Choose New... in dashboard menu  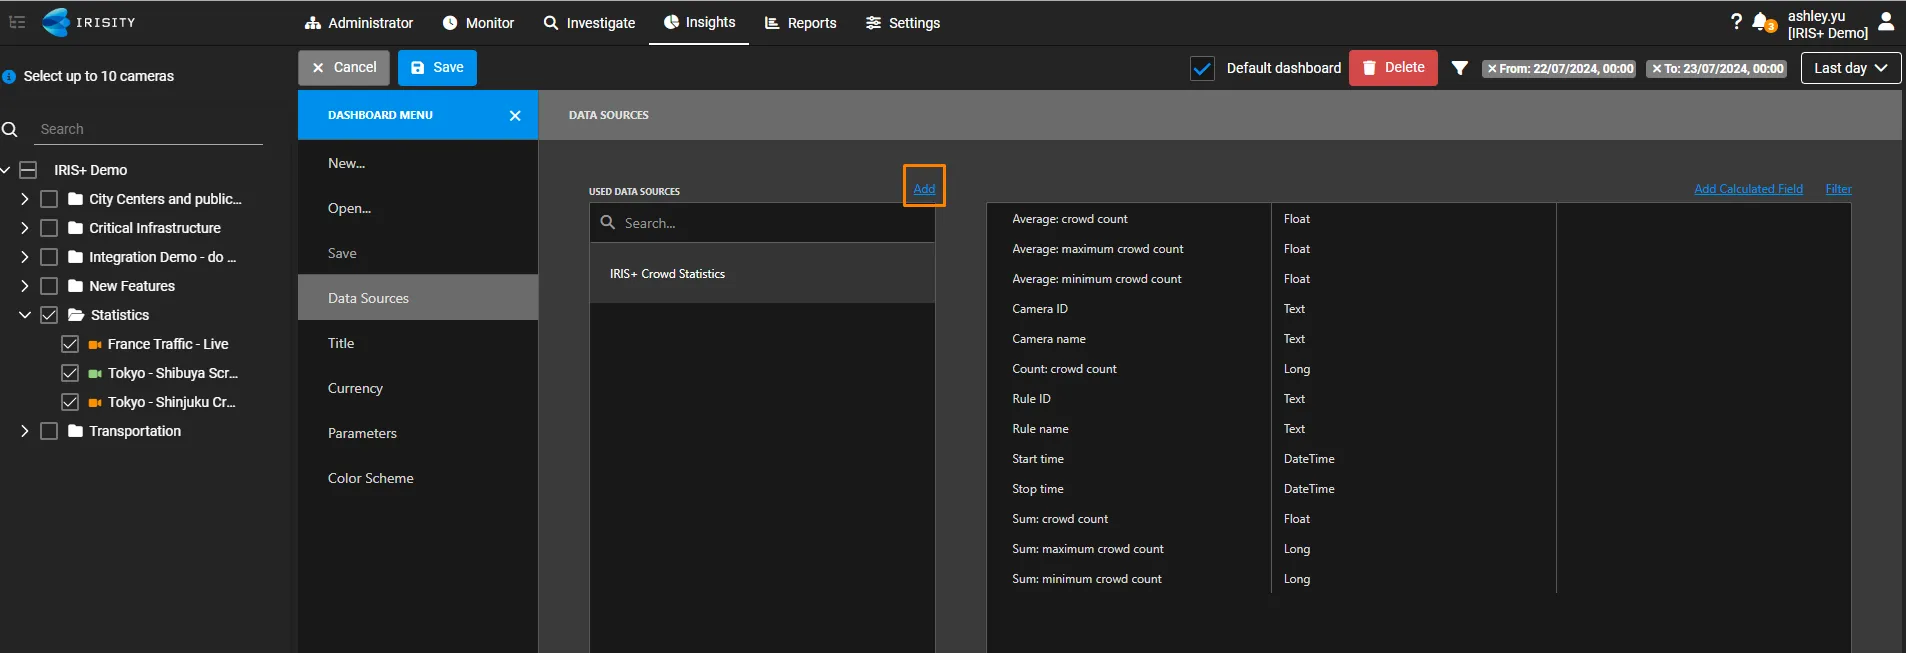pyautogui.click(x=418, y=163)
